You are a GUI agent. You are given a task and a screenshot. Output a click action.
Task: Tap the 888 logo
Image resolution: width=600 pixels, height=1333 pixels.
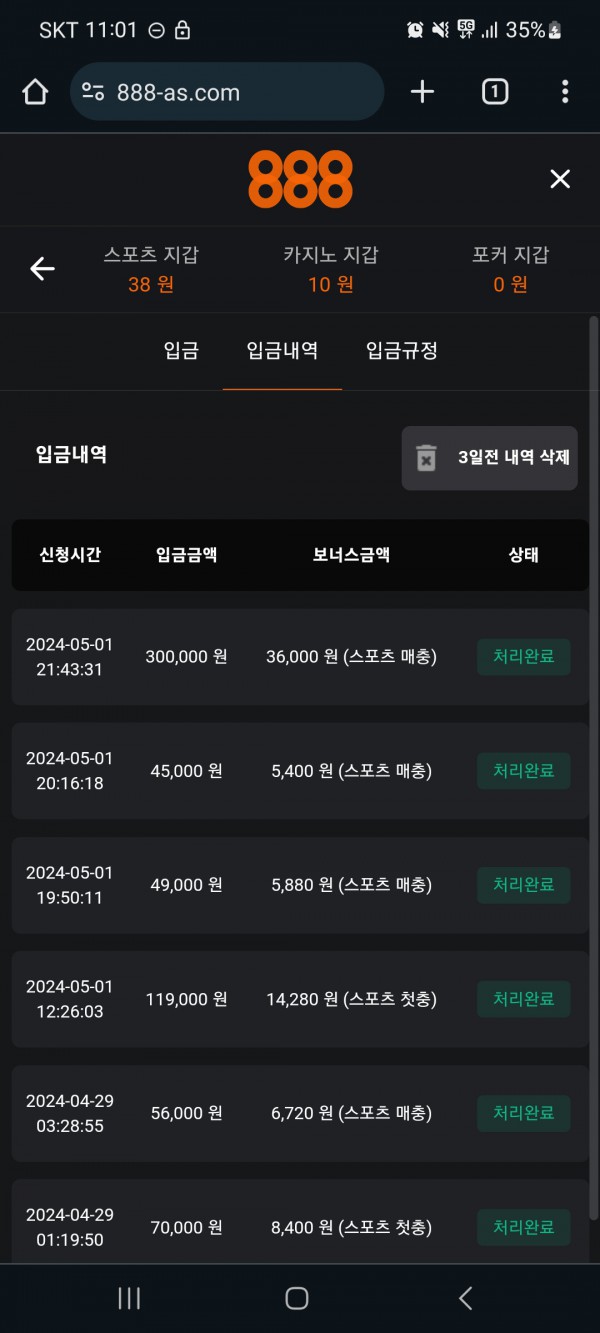tap(300, 179)
